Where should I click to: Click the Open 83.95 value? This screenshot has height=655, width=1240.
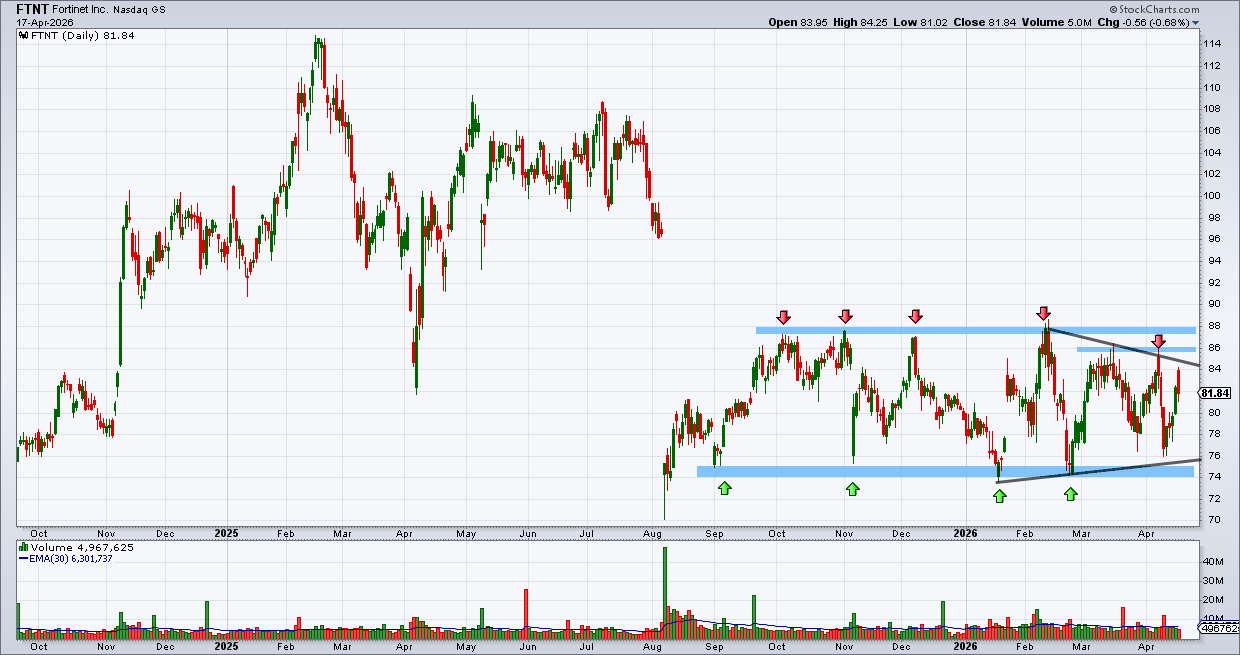(x=799, y=22)
